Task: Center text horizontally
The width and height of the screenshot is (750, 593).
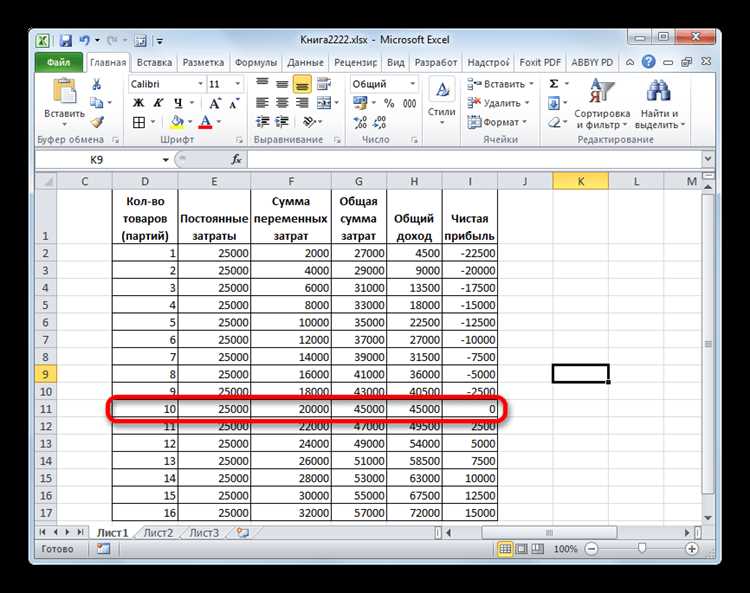Action: (282, 103)
